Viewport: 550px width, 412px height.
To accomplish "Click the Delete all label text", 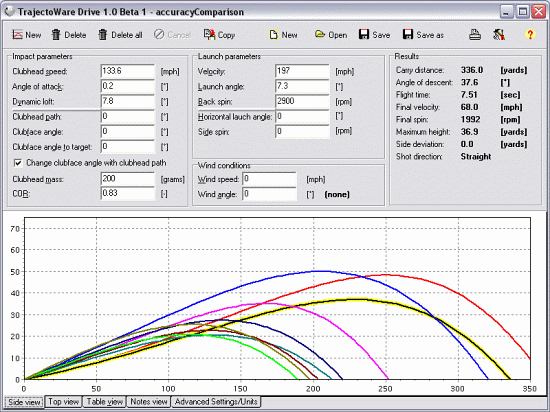I will click(127, 35).
